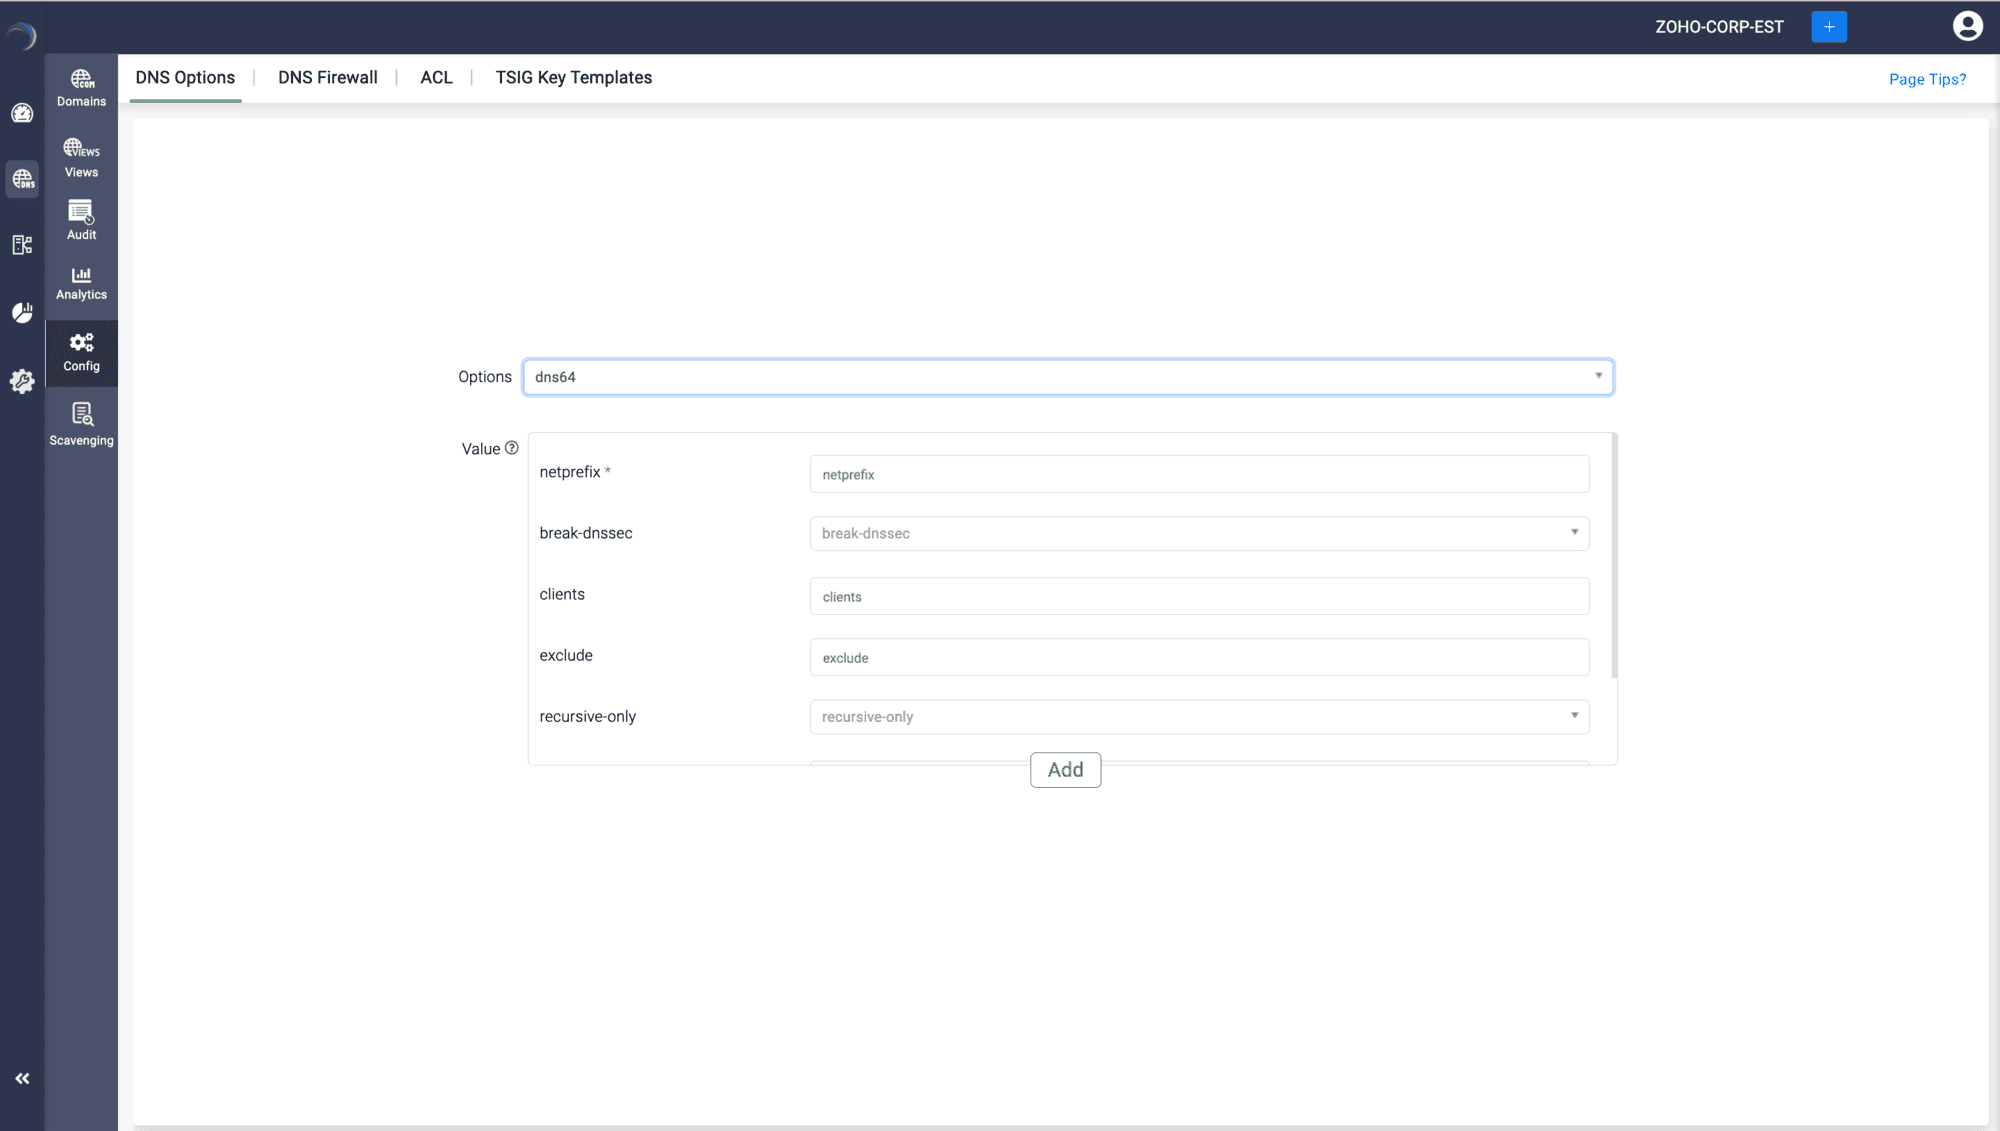Click the Add button
This screenshot has height=1131, width=2000.
pos(1065,770)
